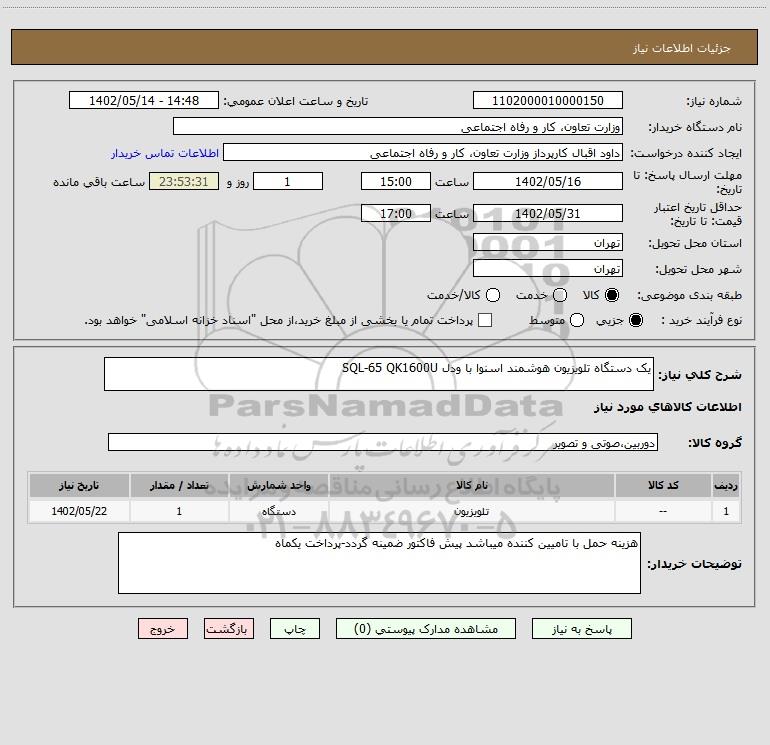
Task: Click the کد کالا column header
Action: pyautogui.click(x=663, y=485)
